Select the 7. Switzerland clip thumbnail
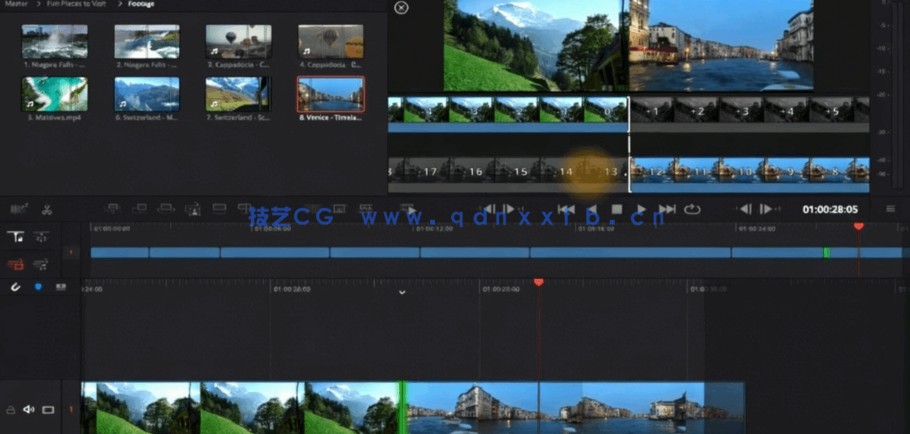Image resolution: width=910 pixels, height=434 pixels. tap(239, 94)
